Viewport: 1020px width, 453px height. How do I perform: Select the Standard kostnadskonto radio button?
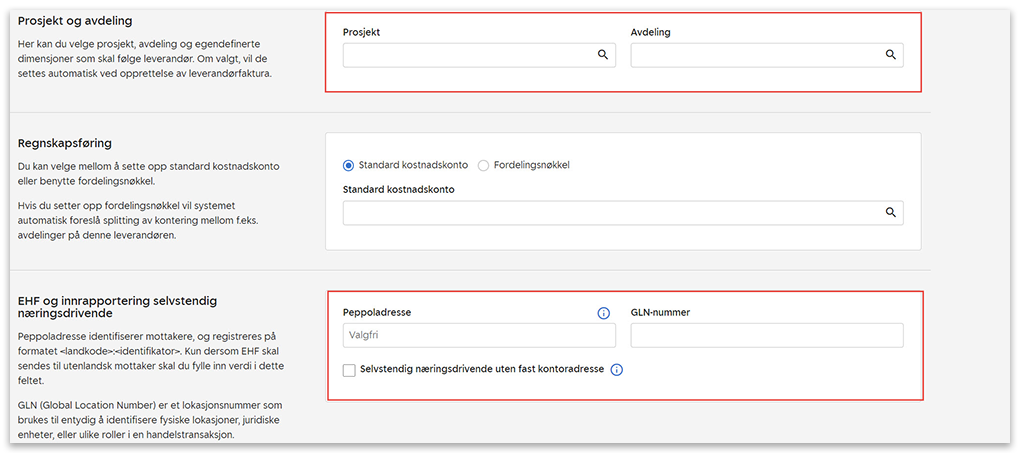pyautogui.click(x=349, y=165)
